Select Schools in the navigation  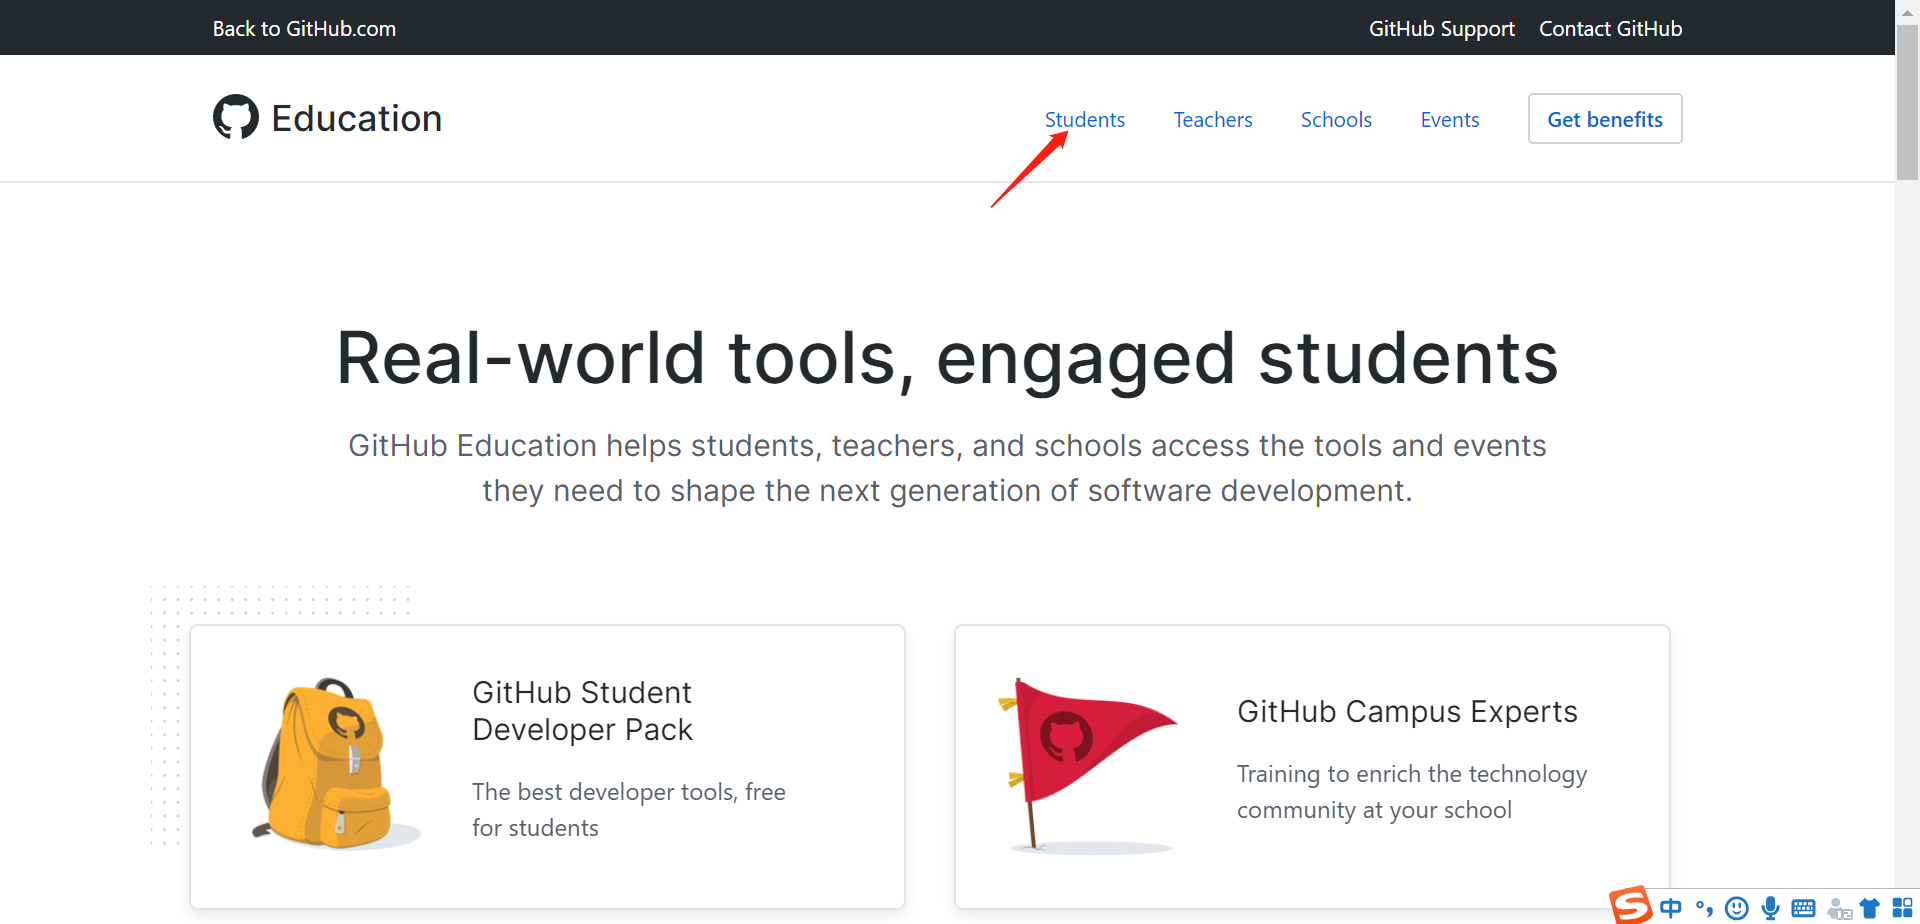click(1336, 120)
